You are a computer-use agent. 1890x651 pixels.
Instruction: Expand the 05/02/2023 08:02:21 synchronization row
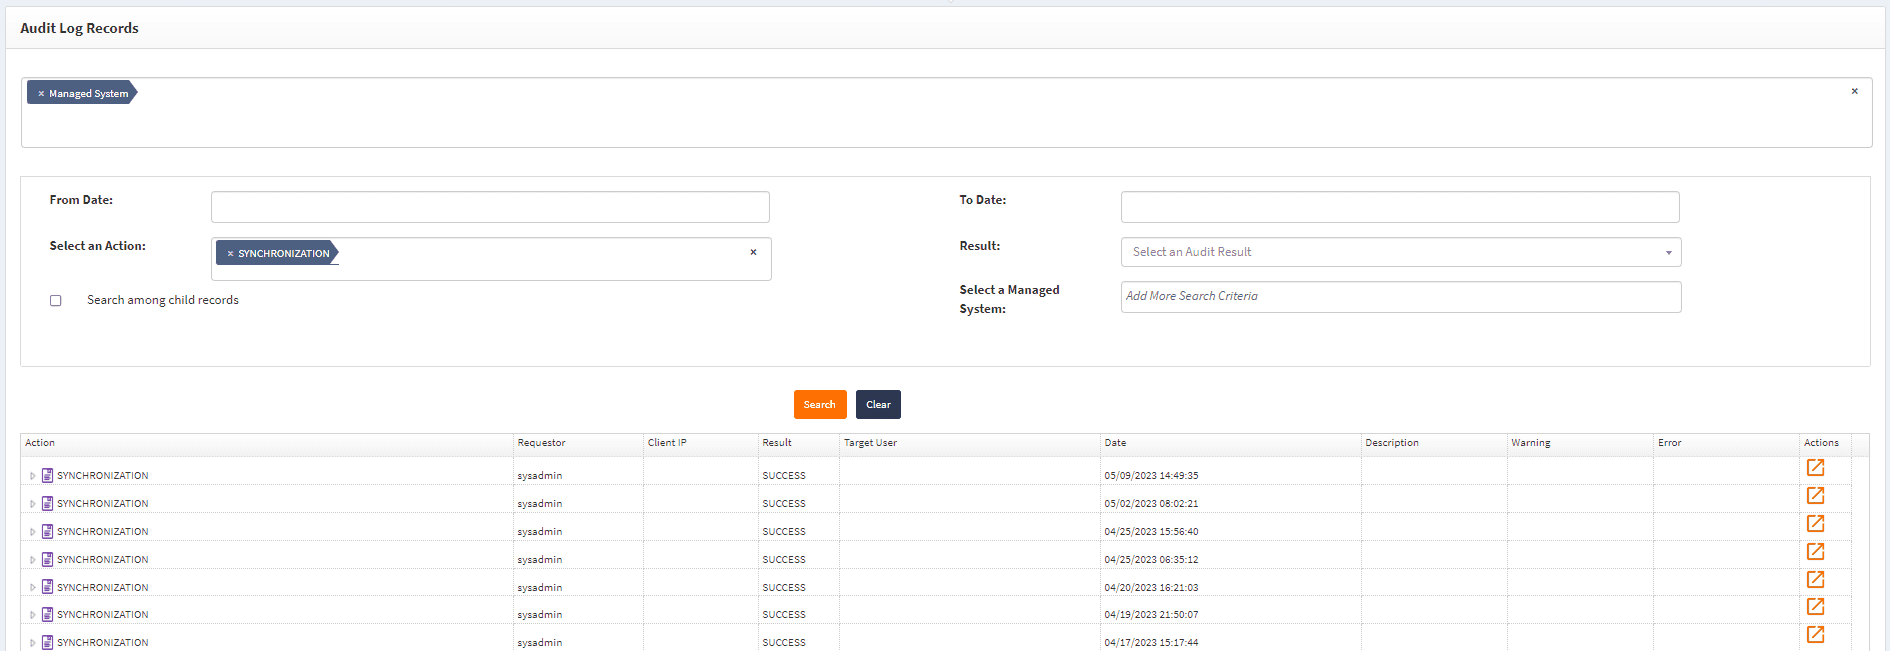tap(32, 504)
